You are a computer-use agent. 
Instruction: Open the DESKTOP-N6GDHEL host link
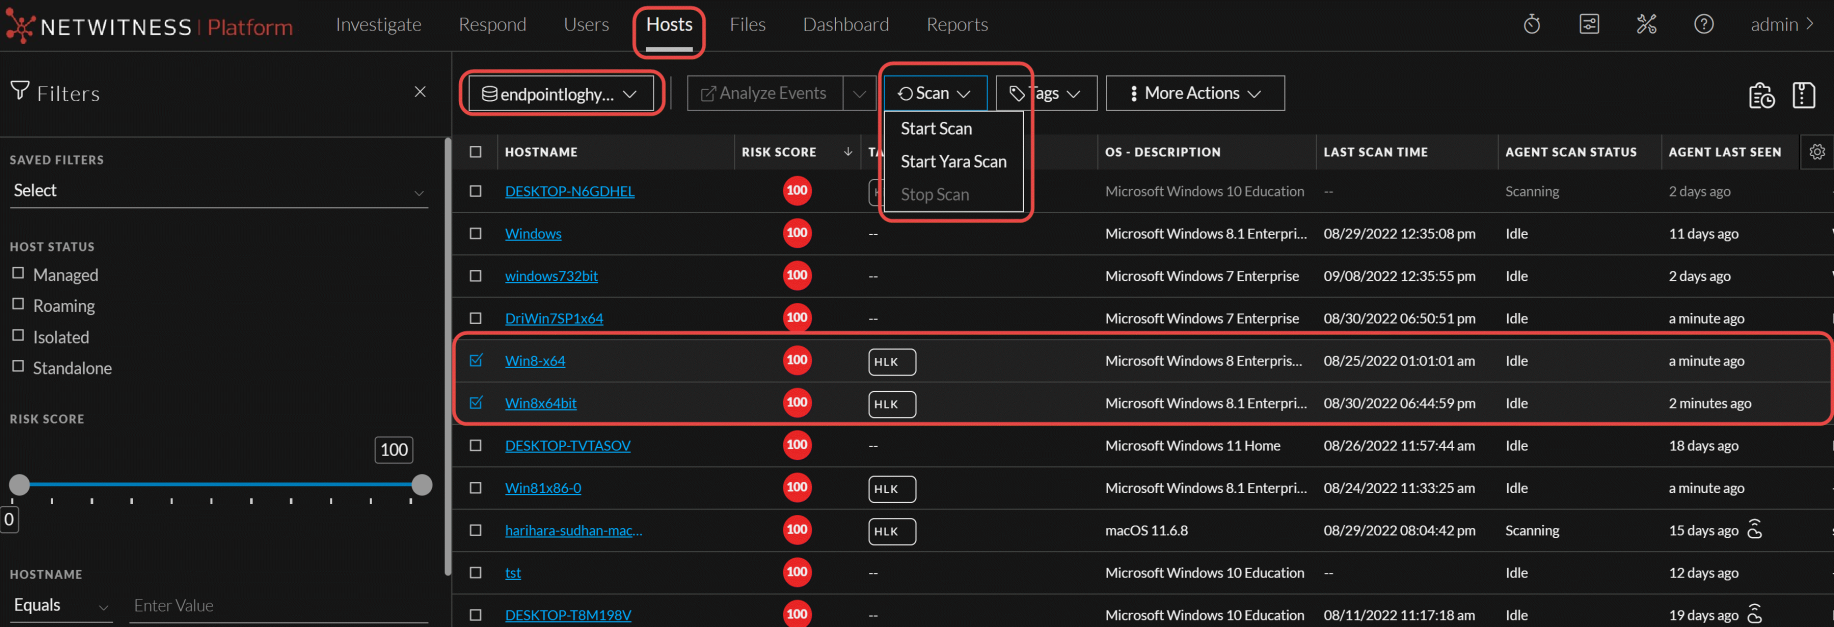point(569,191)
